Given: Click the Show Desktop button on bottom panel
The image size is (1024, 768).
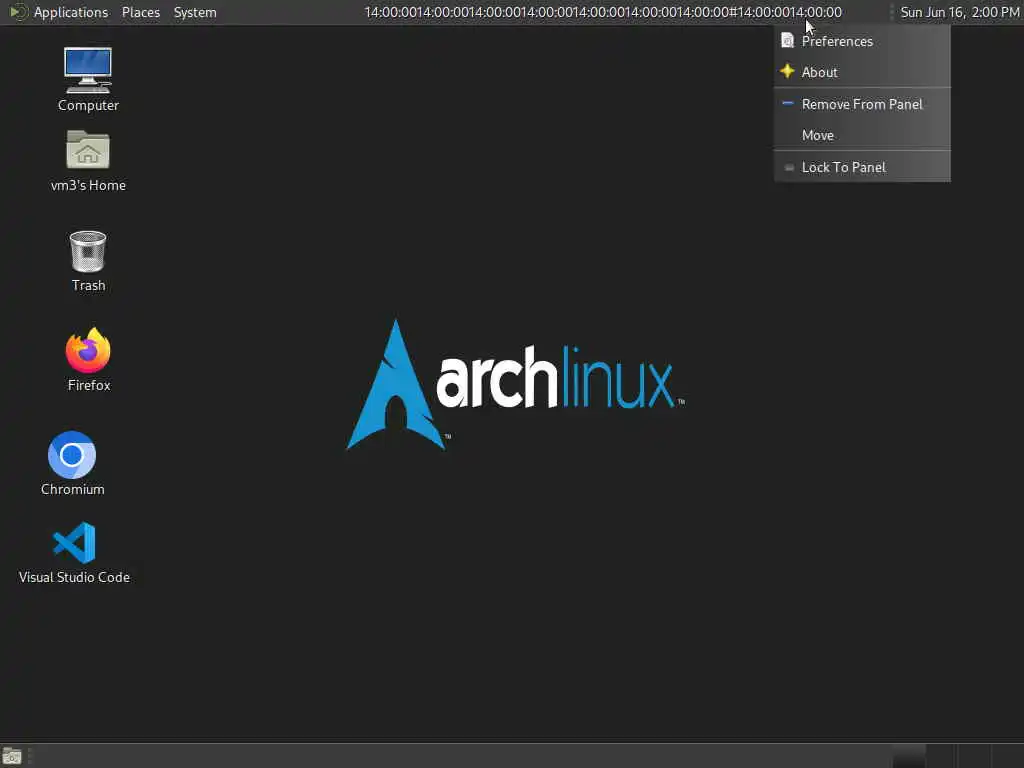Looking at the screenshot, I should [x=12, y=756].
